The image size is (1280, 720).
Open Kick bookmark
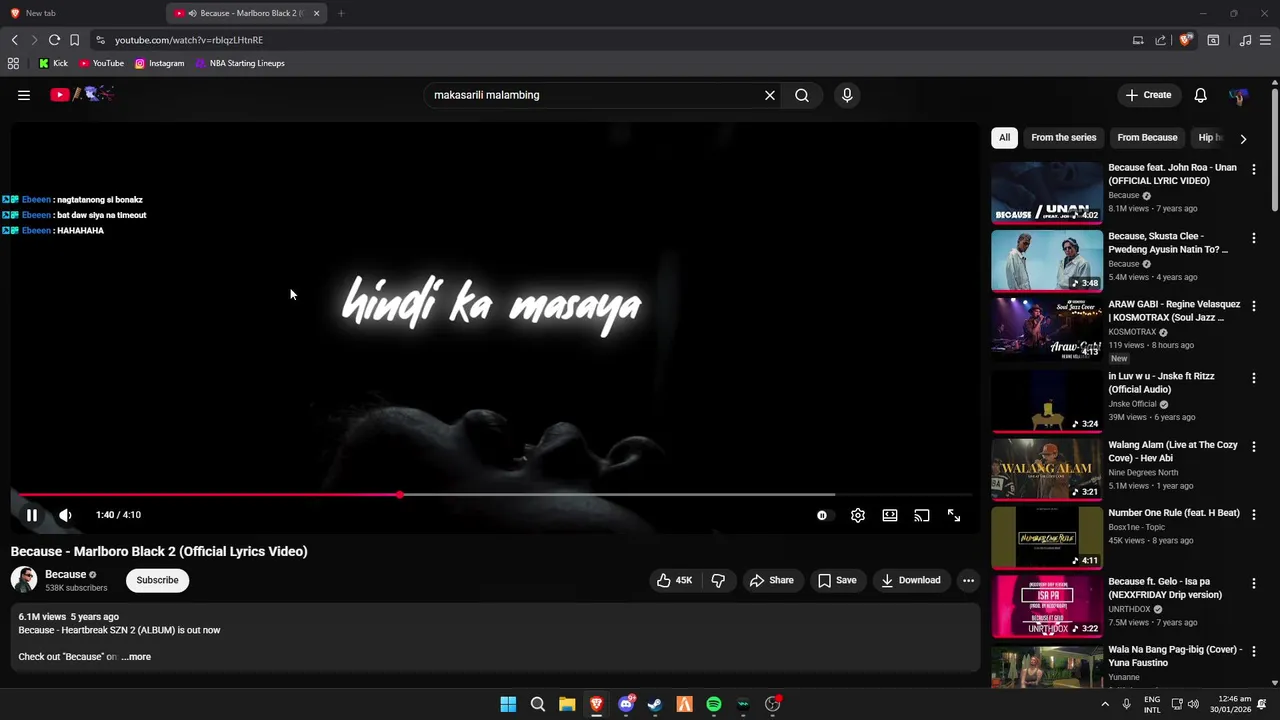tap(53, 63)
